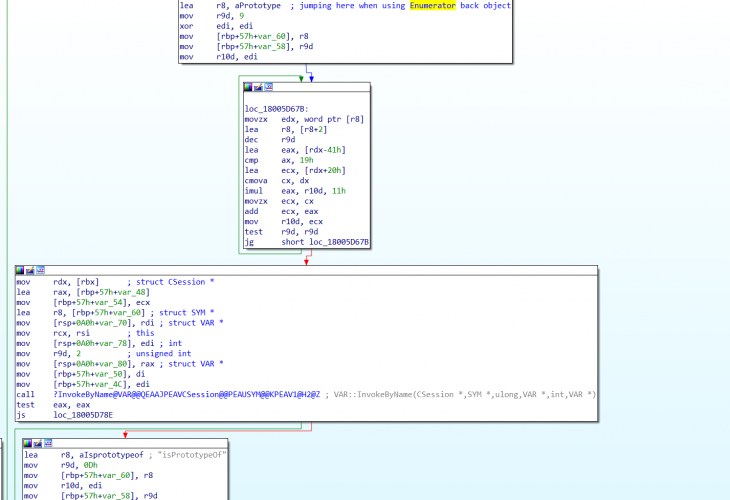This screenshot has height=500, width=730.
Task: Click the aPrototype operand in top block
Action: [247, 6]
